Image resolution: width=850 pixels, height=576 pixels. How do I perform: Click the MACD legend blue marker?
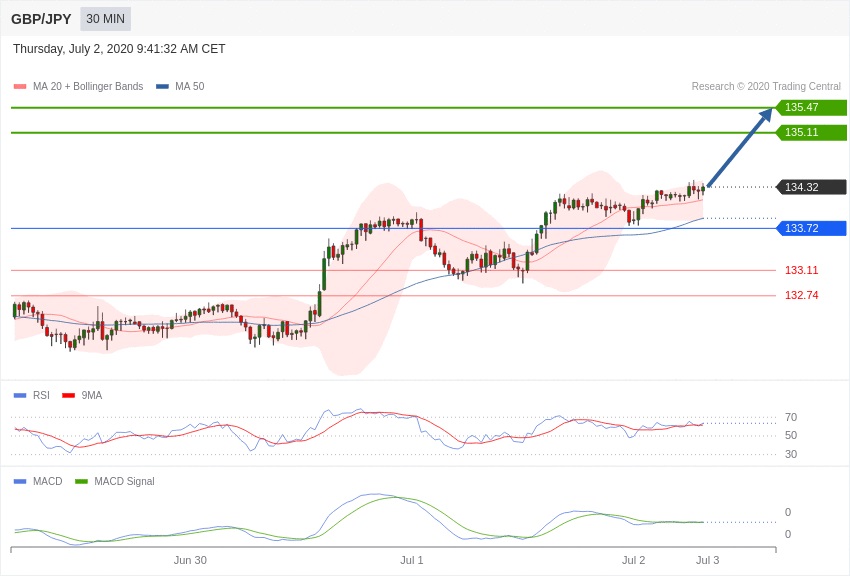click(20, 482)
